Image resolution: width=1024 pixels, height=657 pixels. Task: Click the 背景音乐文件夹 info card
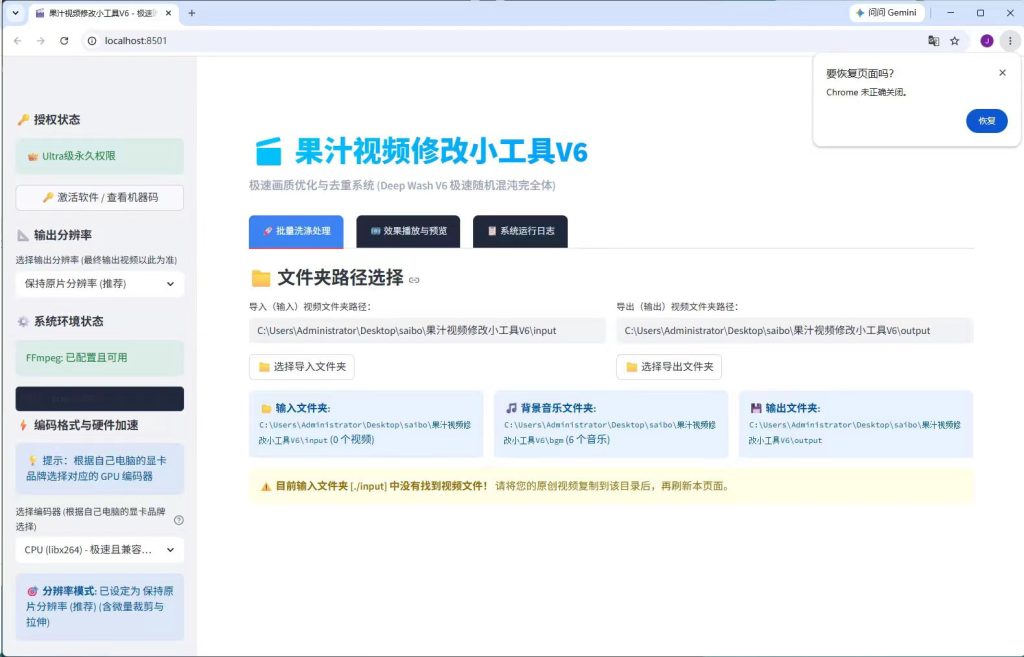pos(611,424)
